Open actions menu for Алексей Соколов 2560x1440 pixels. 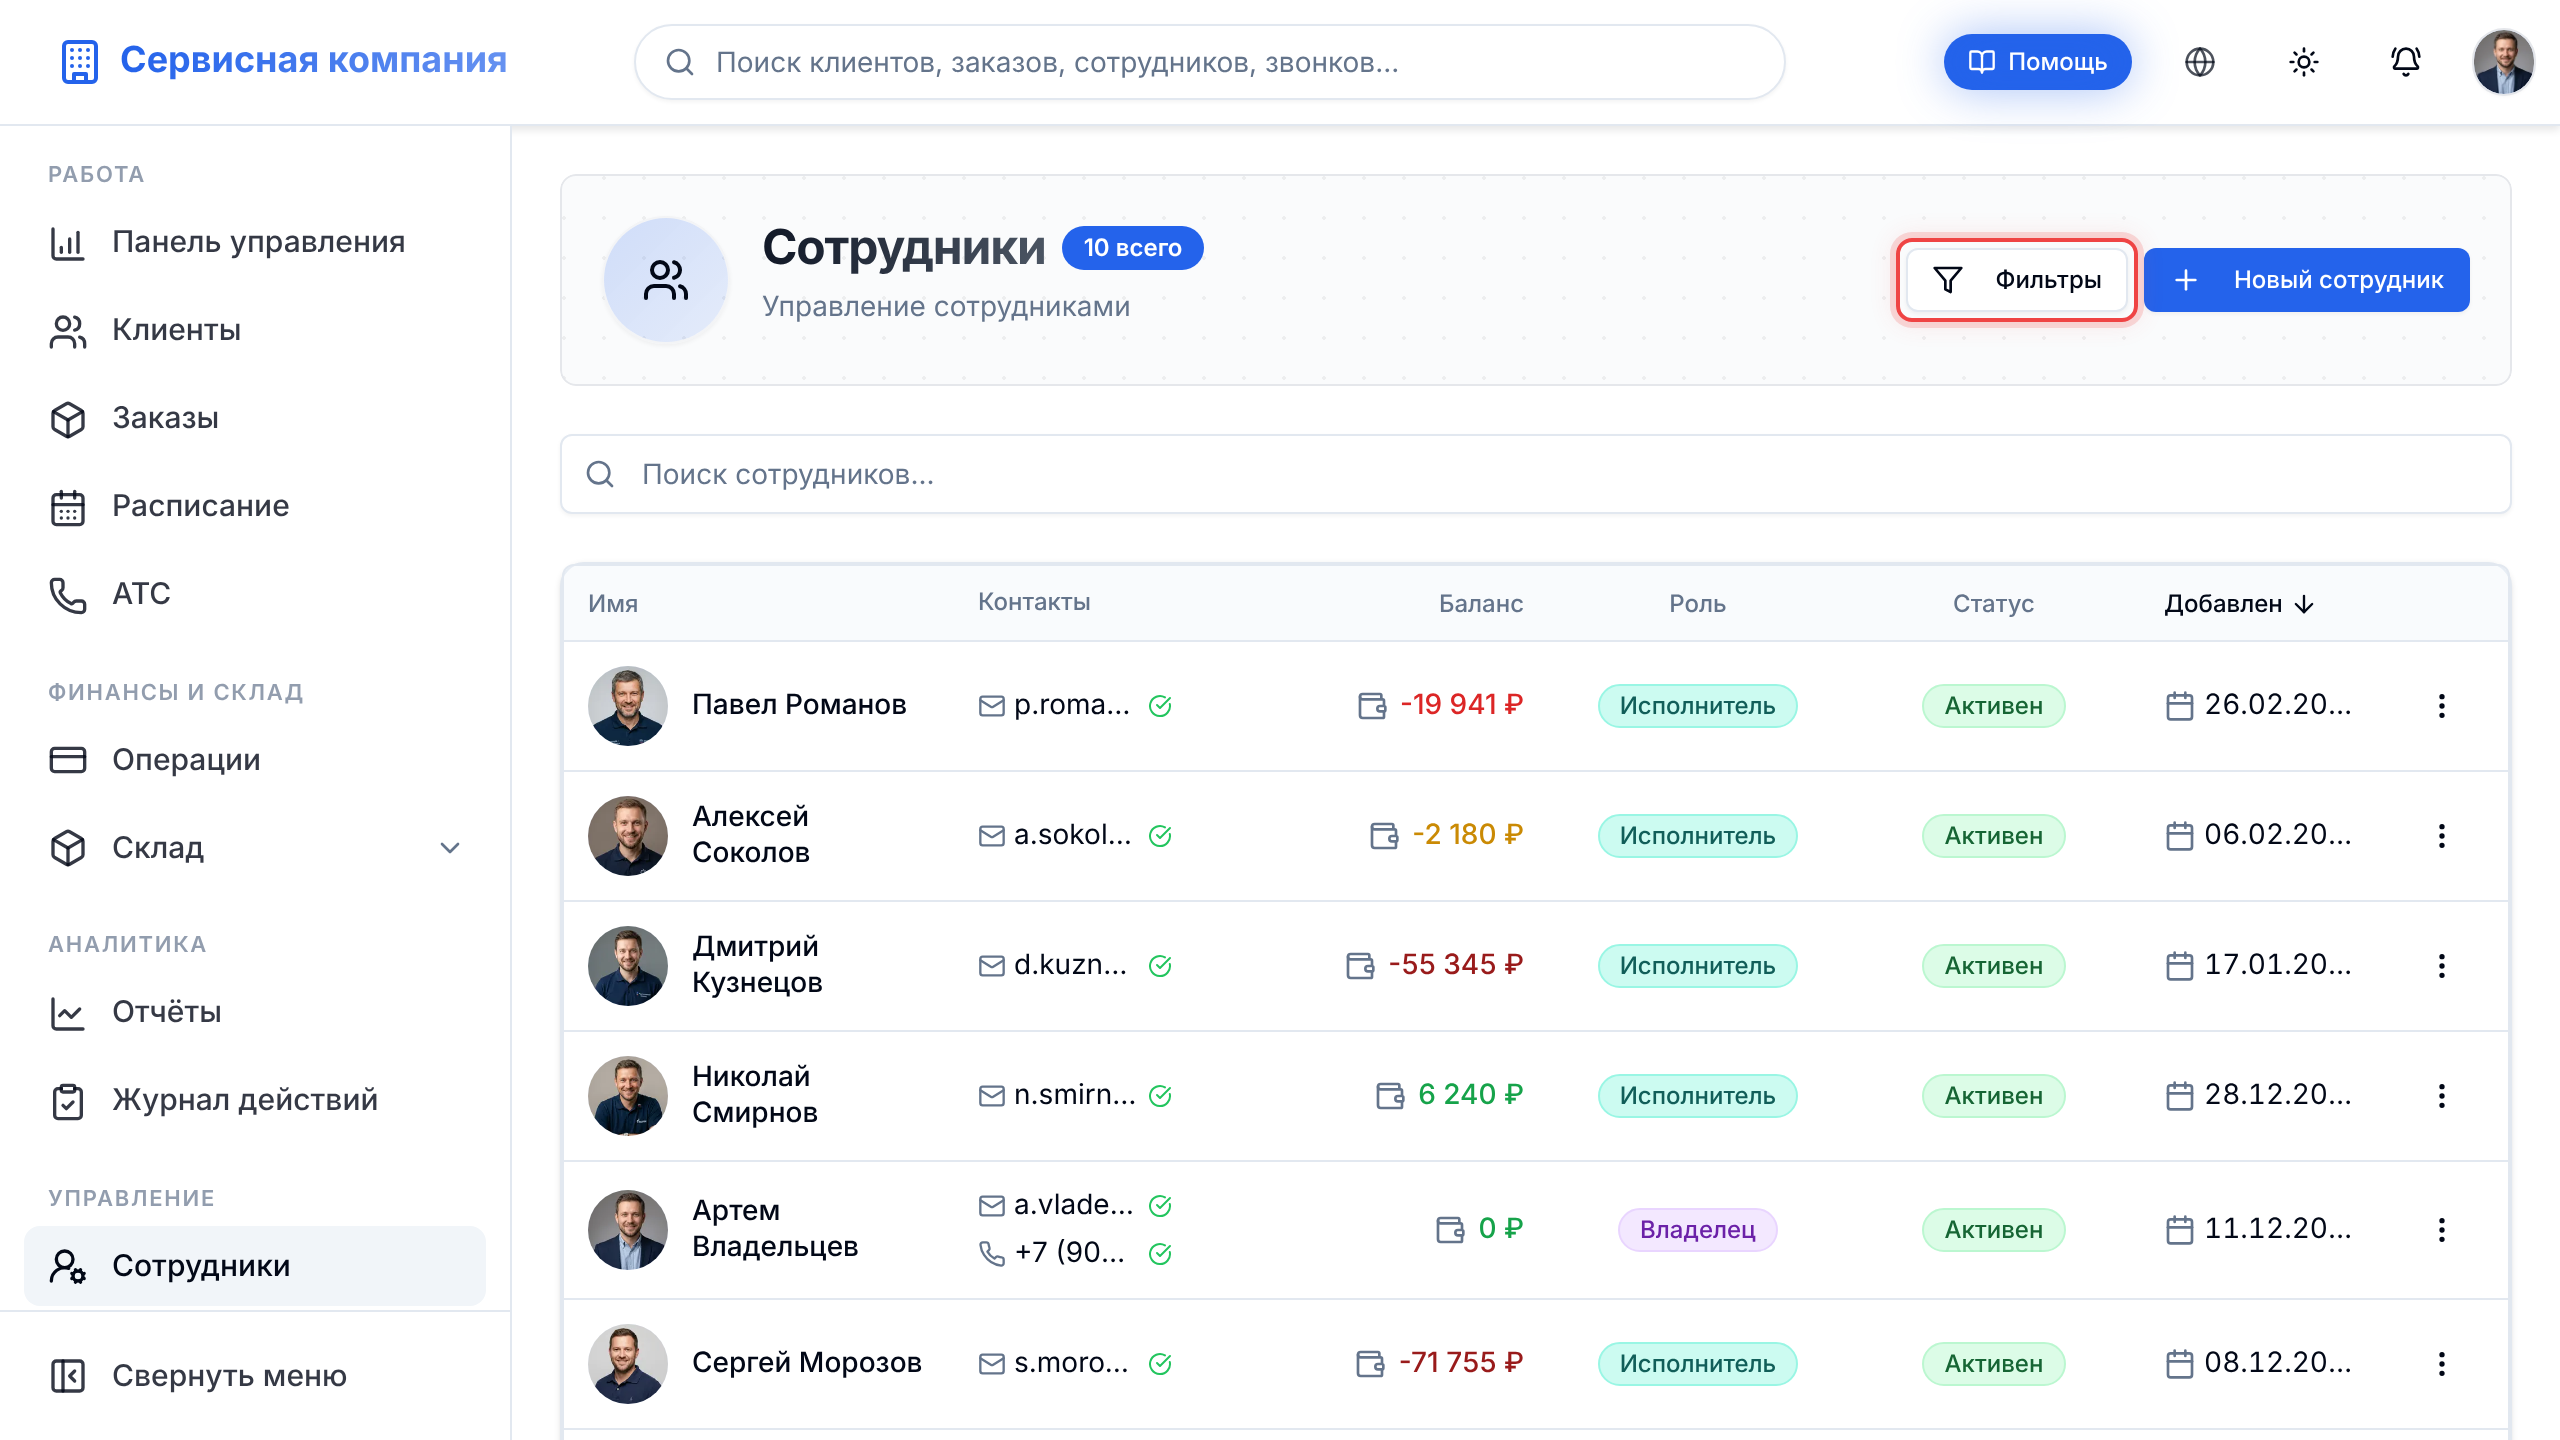pyautogui.click(x=2441, y=836)
